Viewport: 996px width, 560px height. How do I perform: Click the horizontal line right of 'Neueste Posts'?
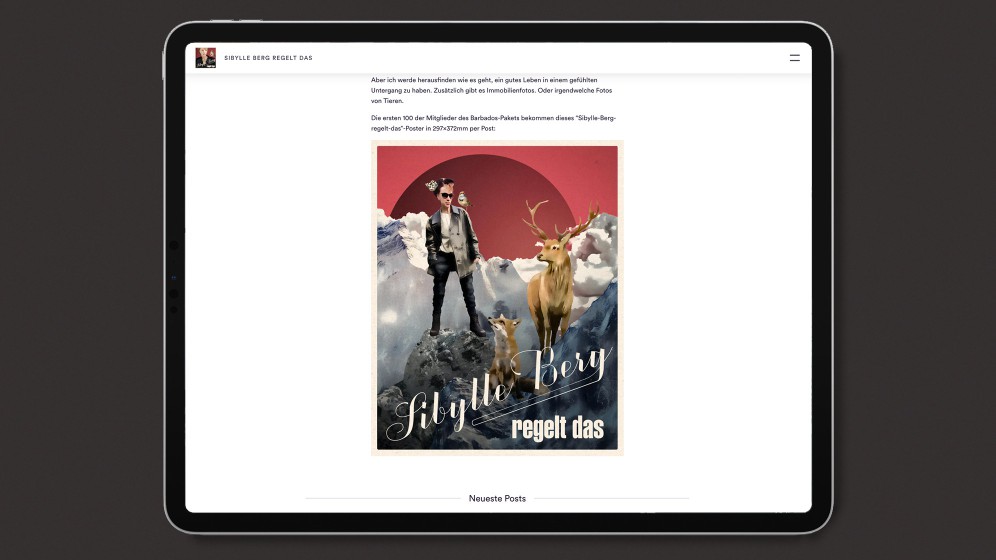coord(610,498)
